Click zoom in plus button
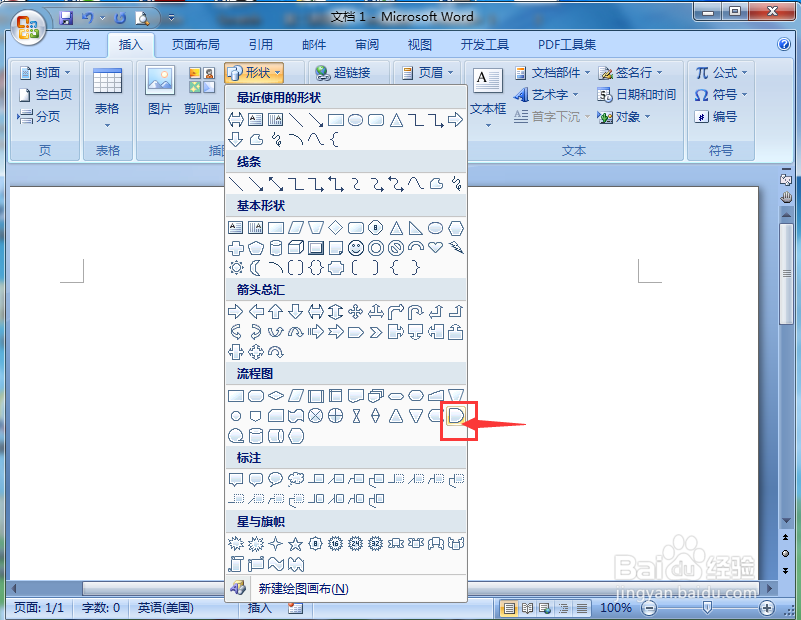The width and height of the screenshot is (801, 620). (x=766, y=608)
